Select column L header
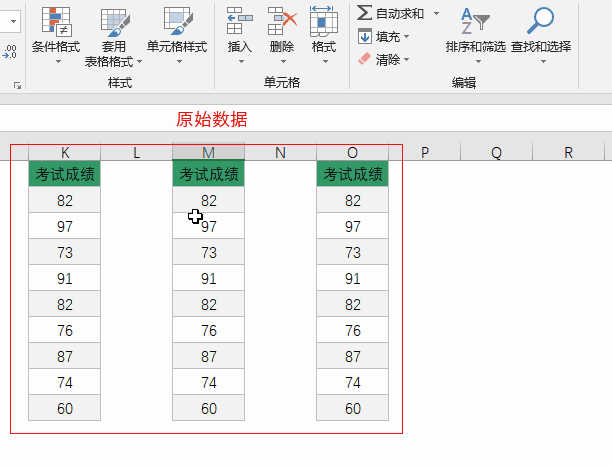The width and height of the screenshot is (612, 466). click(x=137, y=153)
